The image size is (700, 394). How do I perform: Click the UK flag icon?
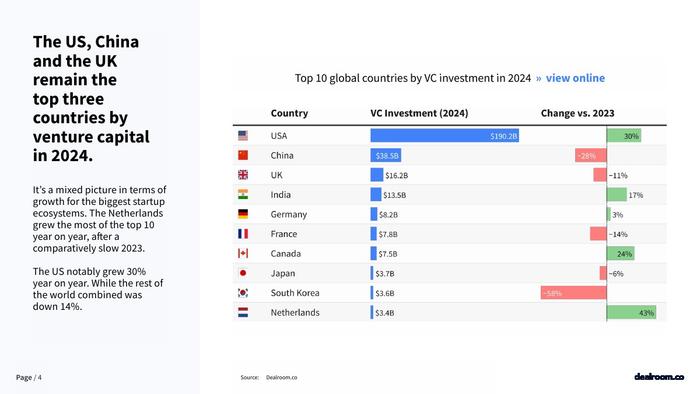pyautogui.click(x=243, y=175)
